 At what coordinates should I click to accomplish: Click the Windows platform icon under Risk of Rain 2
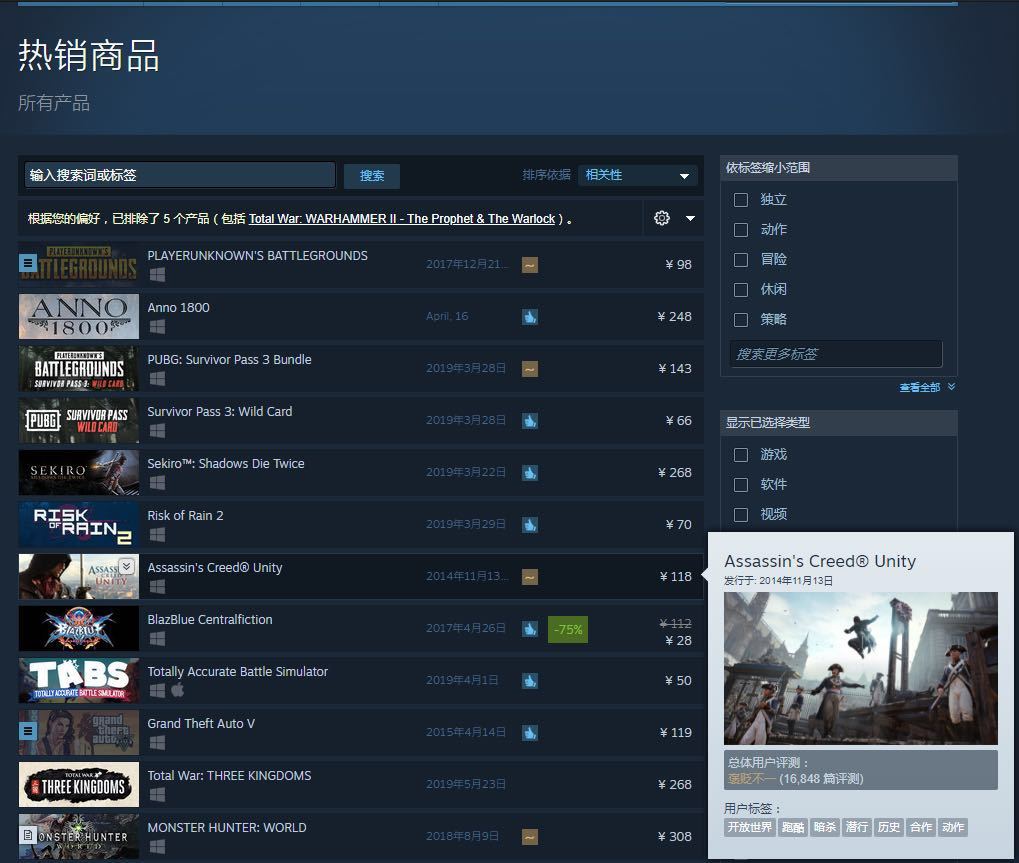tap(157, 535)
